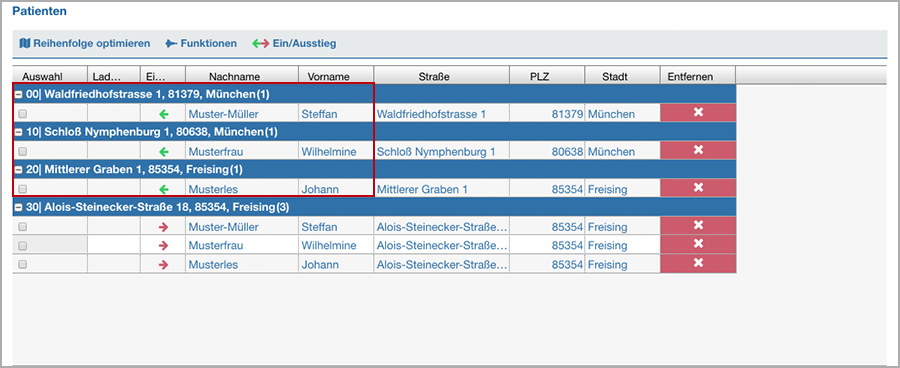This screenshot has height=368, width=900.
Task: Sort by the Nachname column header
Action: pos(242,76)
